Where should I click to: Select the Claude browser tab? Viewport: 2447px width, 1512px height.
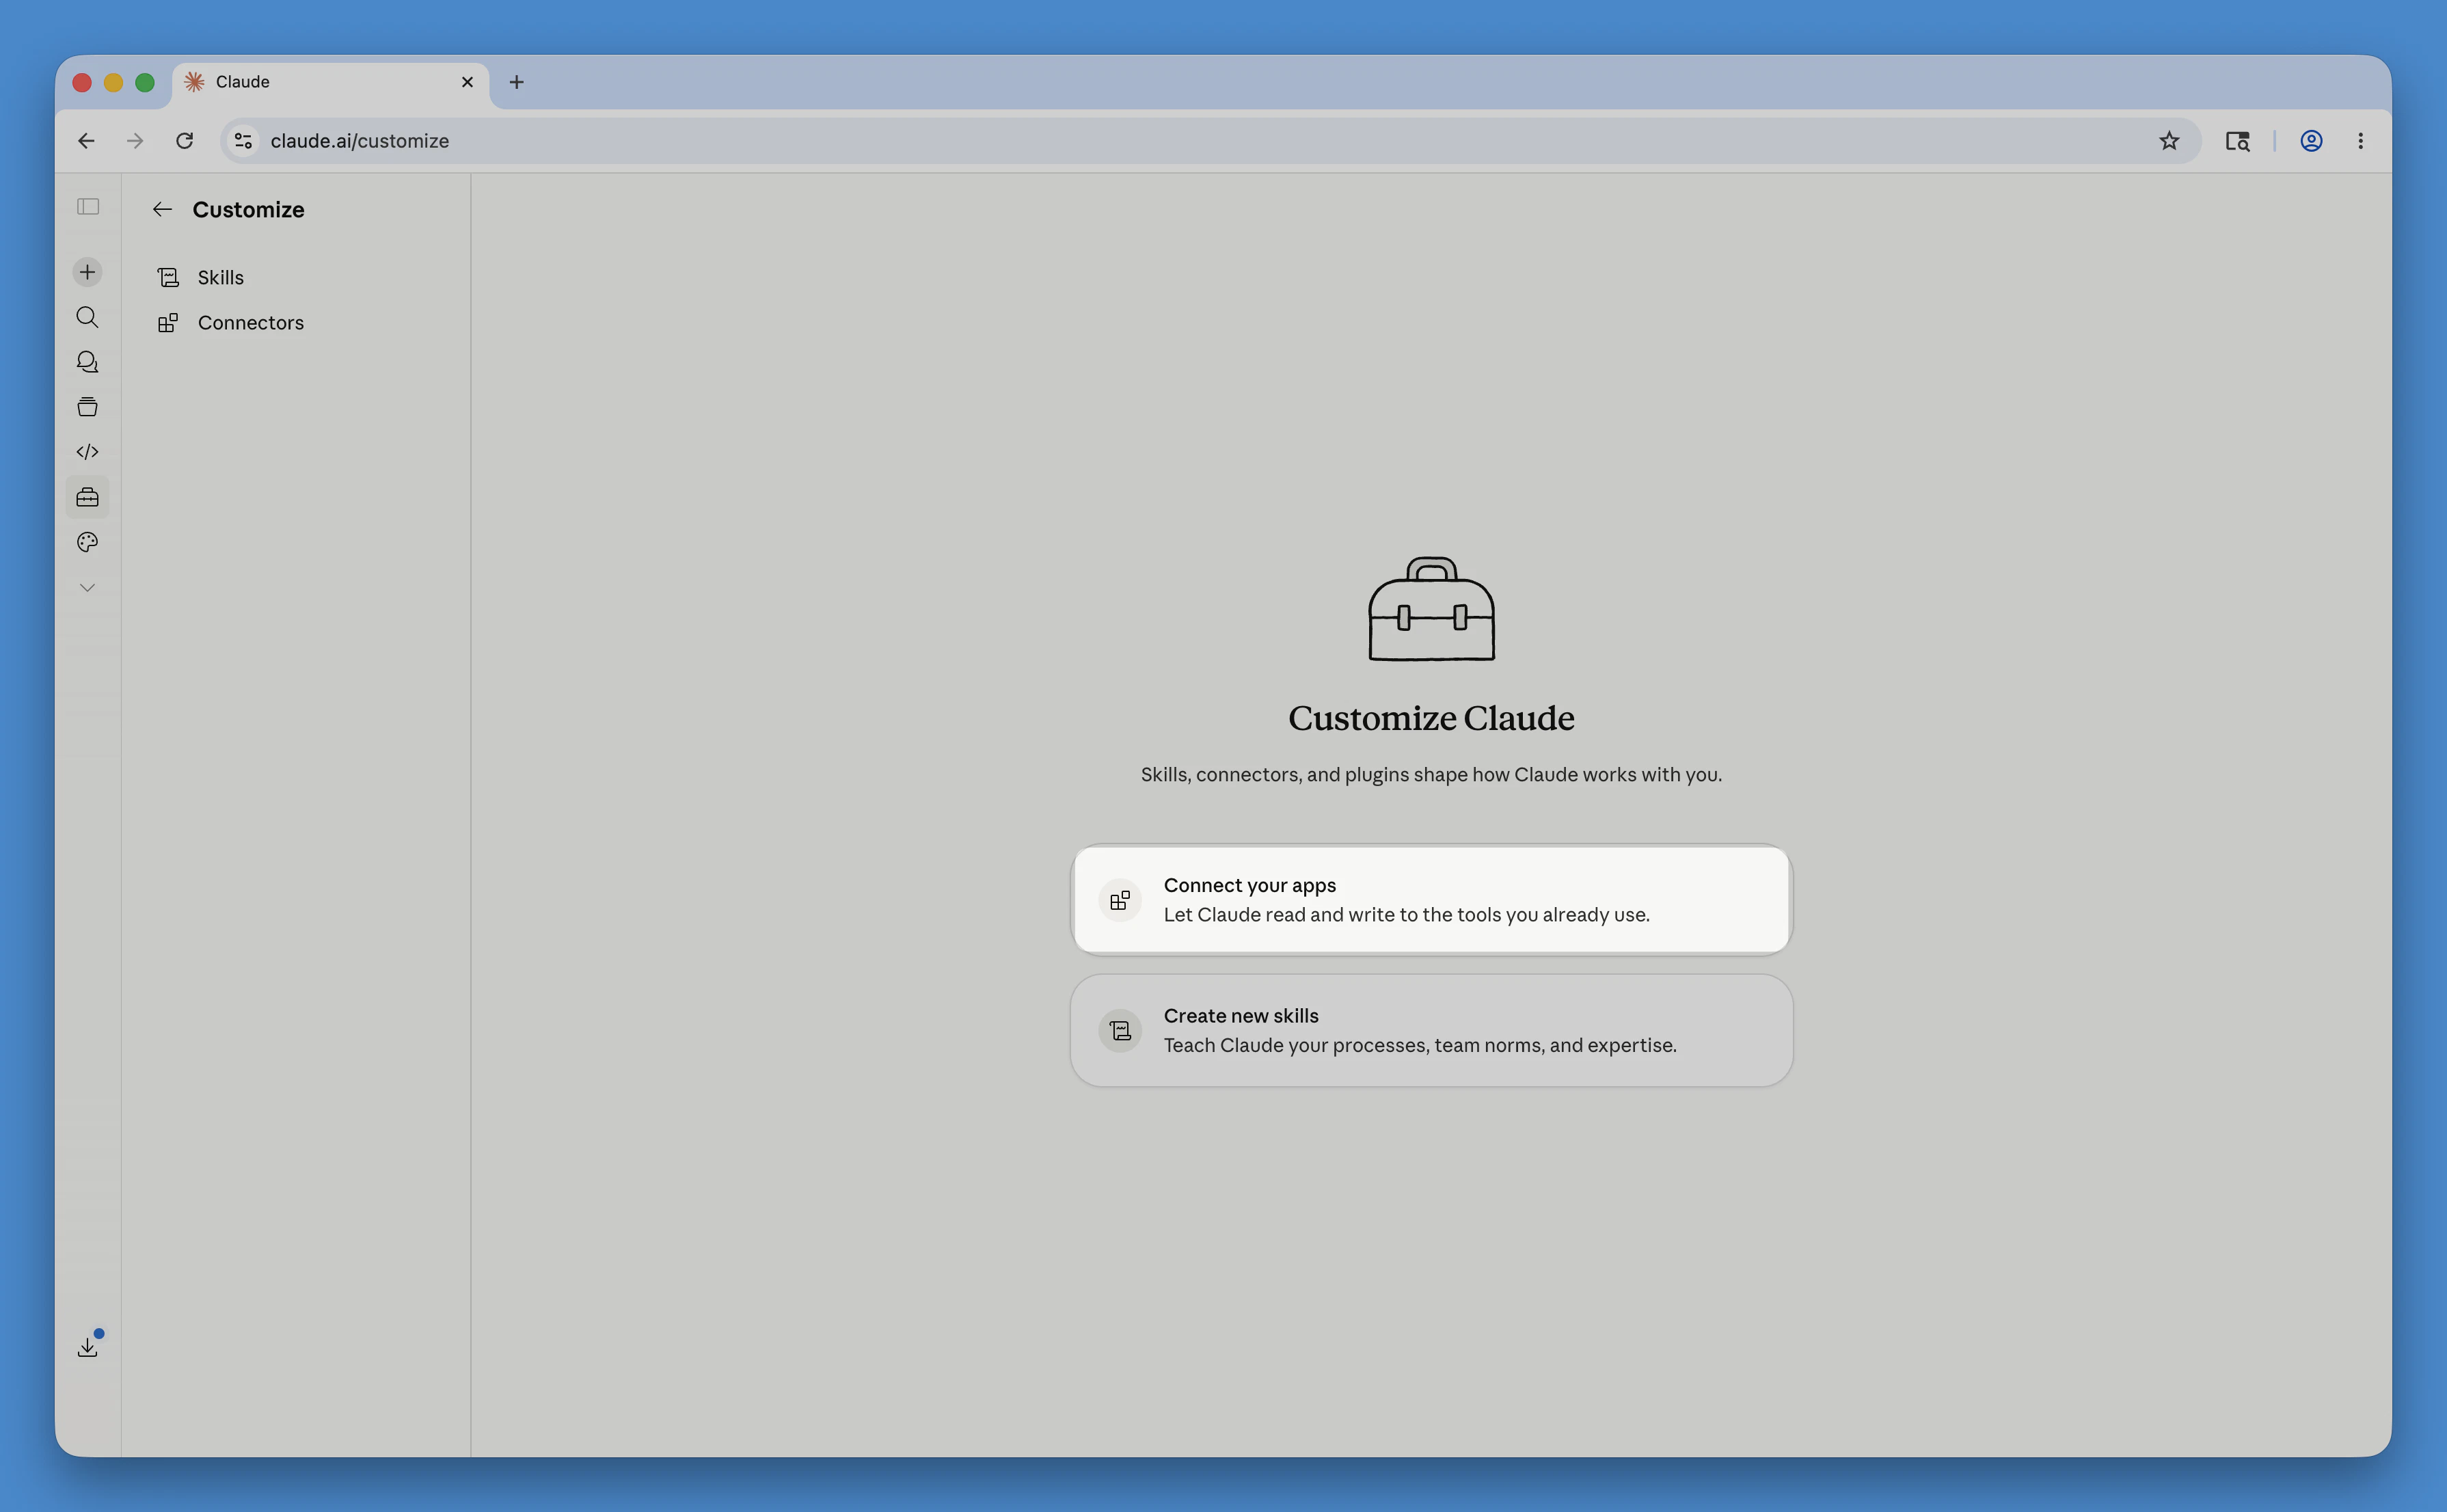[330, 82]
